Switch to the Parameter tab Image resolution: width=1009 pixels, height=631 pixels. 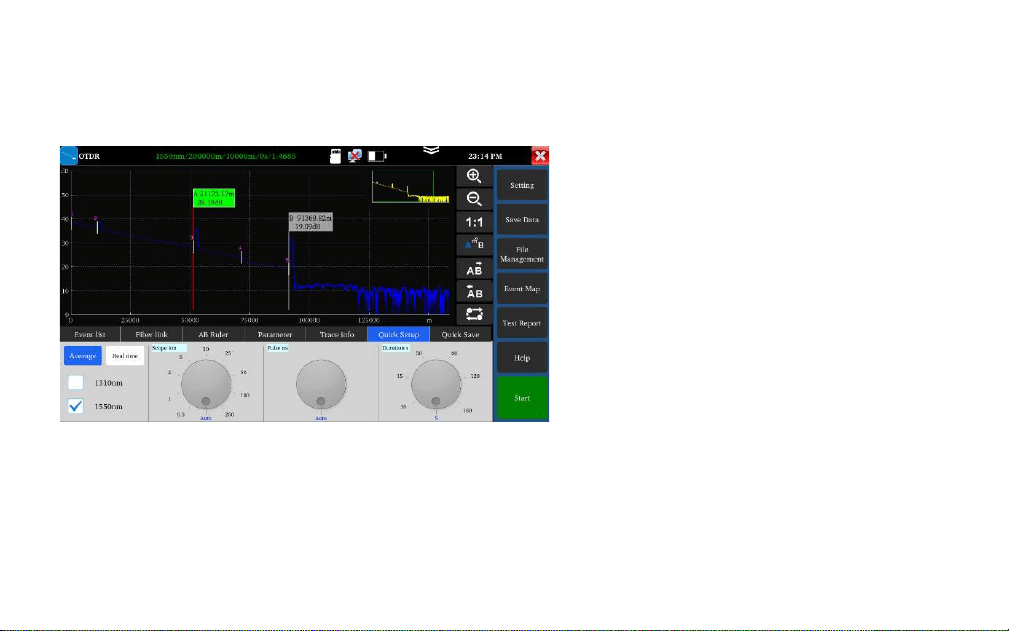[275, 334]
